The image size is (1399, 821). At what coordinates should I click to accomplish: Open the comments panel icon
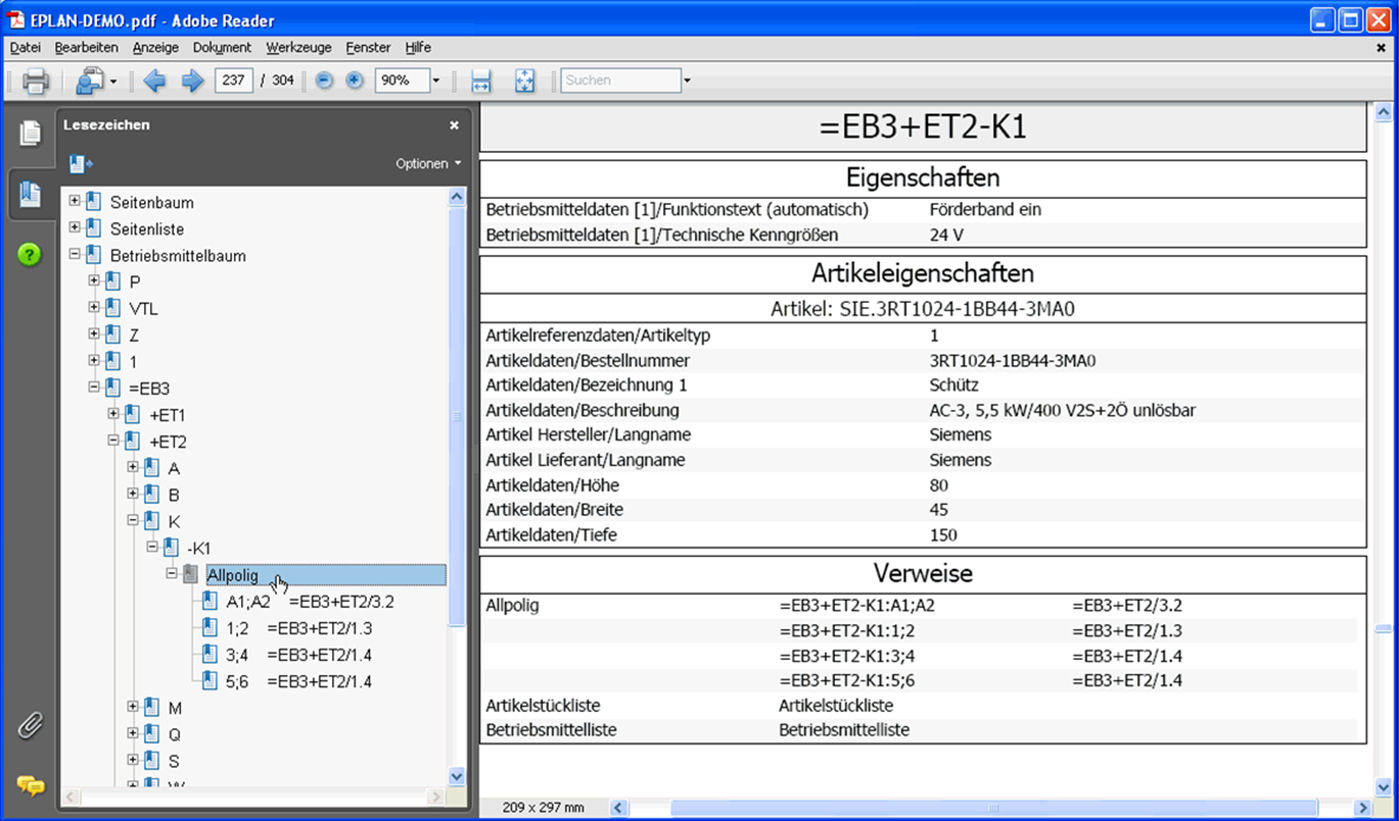pos(30,785)
